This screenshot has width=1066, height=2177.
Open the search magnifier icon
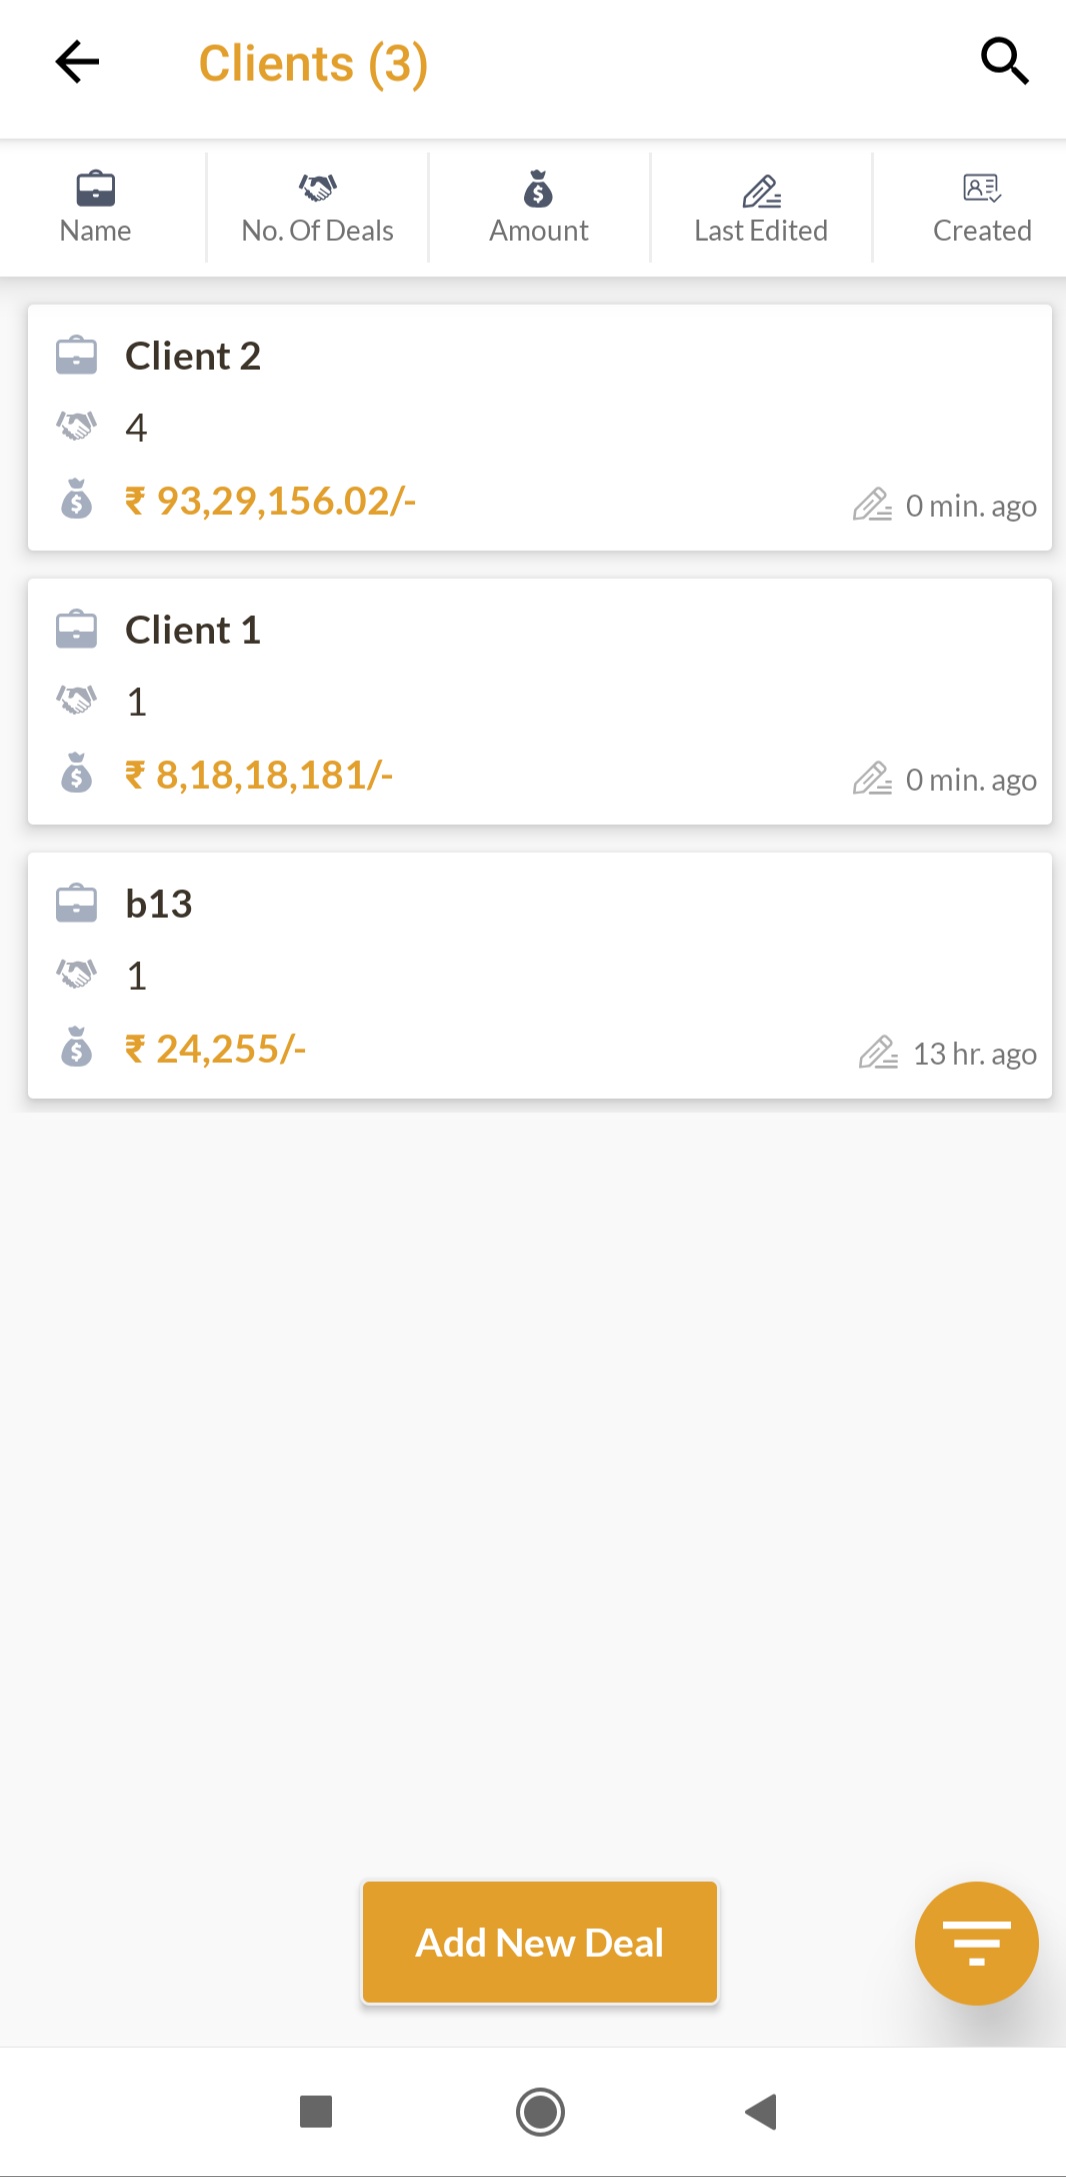point(1004,62)
